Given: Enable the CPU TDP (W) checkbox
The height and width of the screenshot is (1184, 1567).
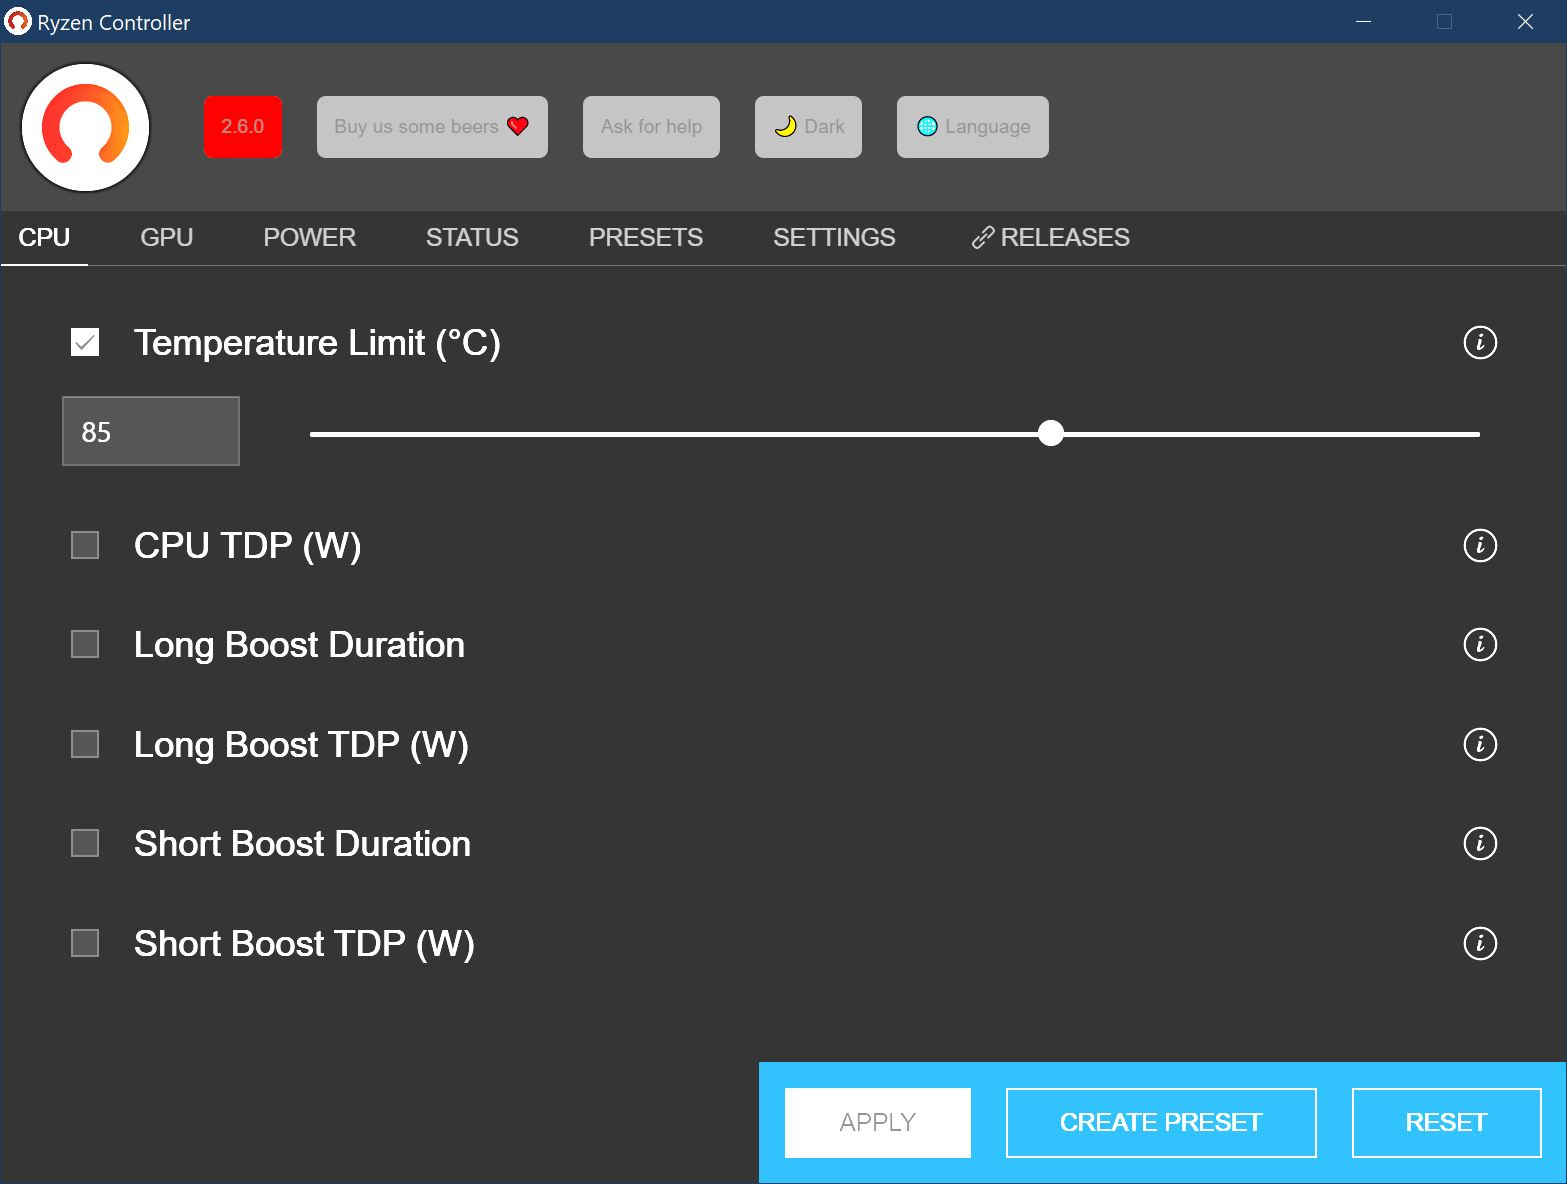Looking at the screenshot, I should 85,545.
